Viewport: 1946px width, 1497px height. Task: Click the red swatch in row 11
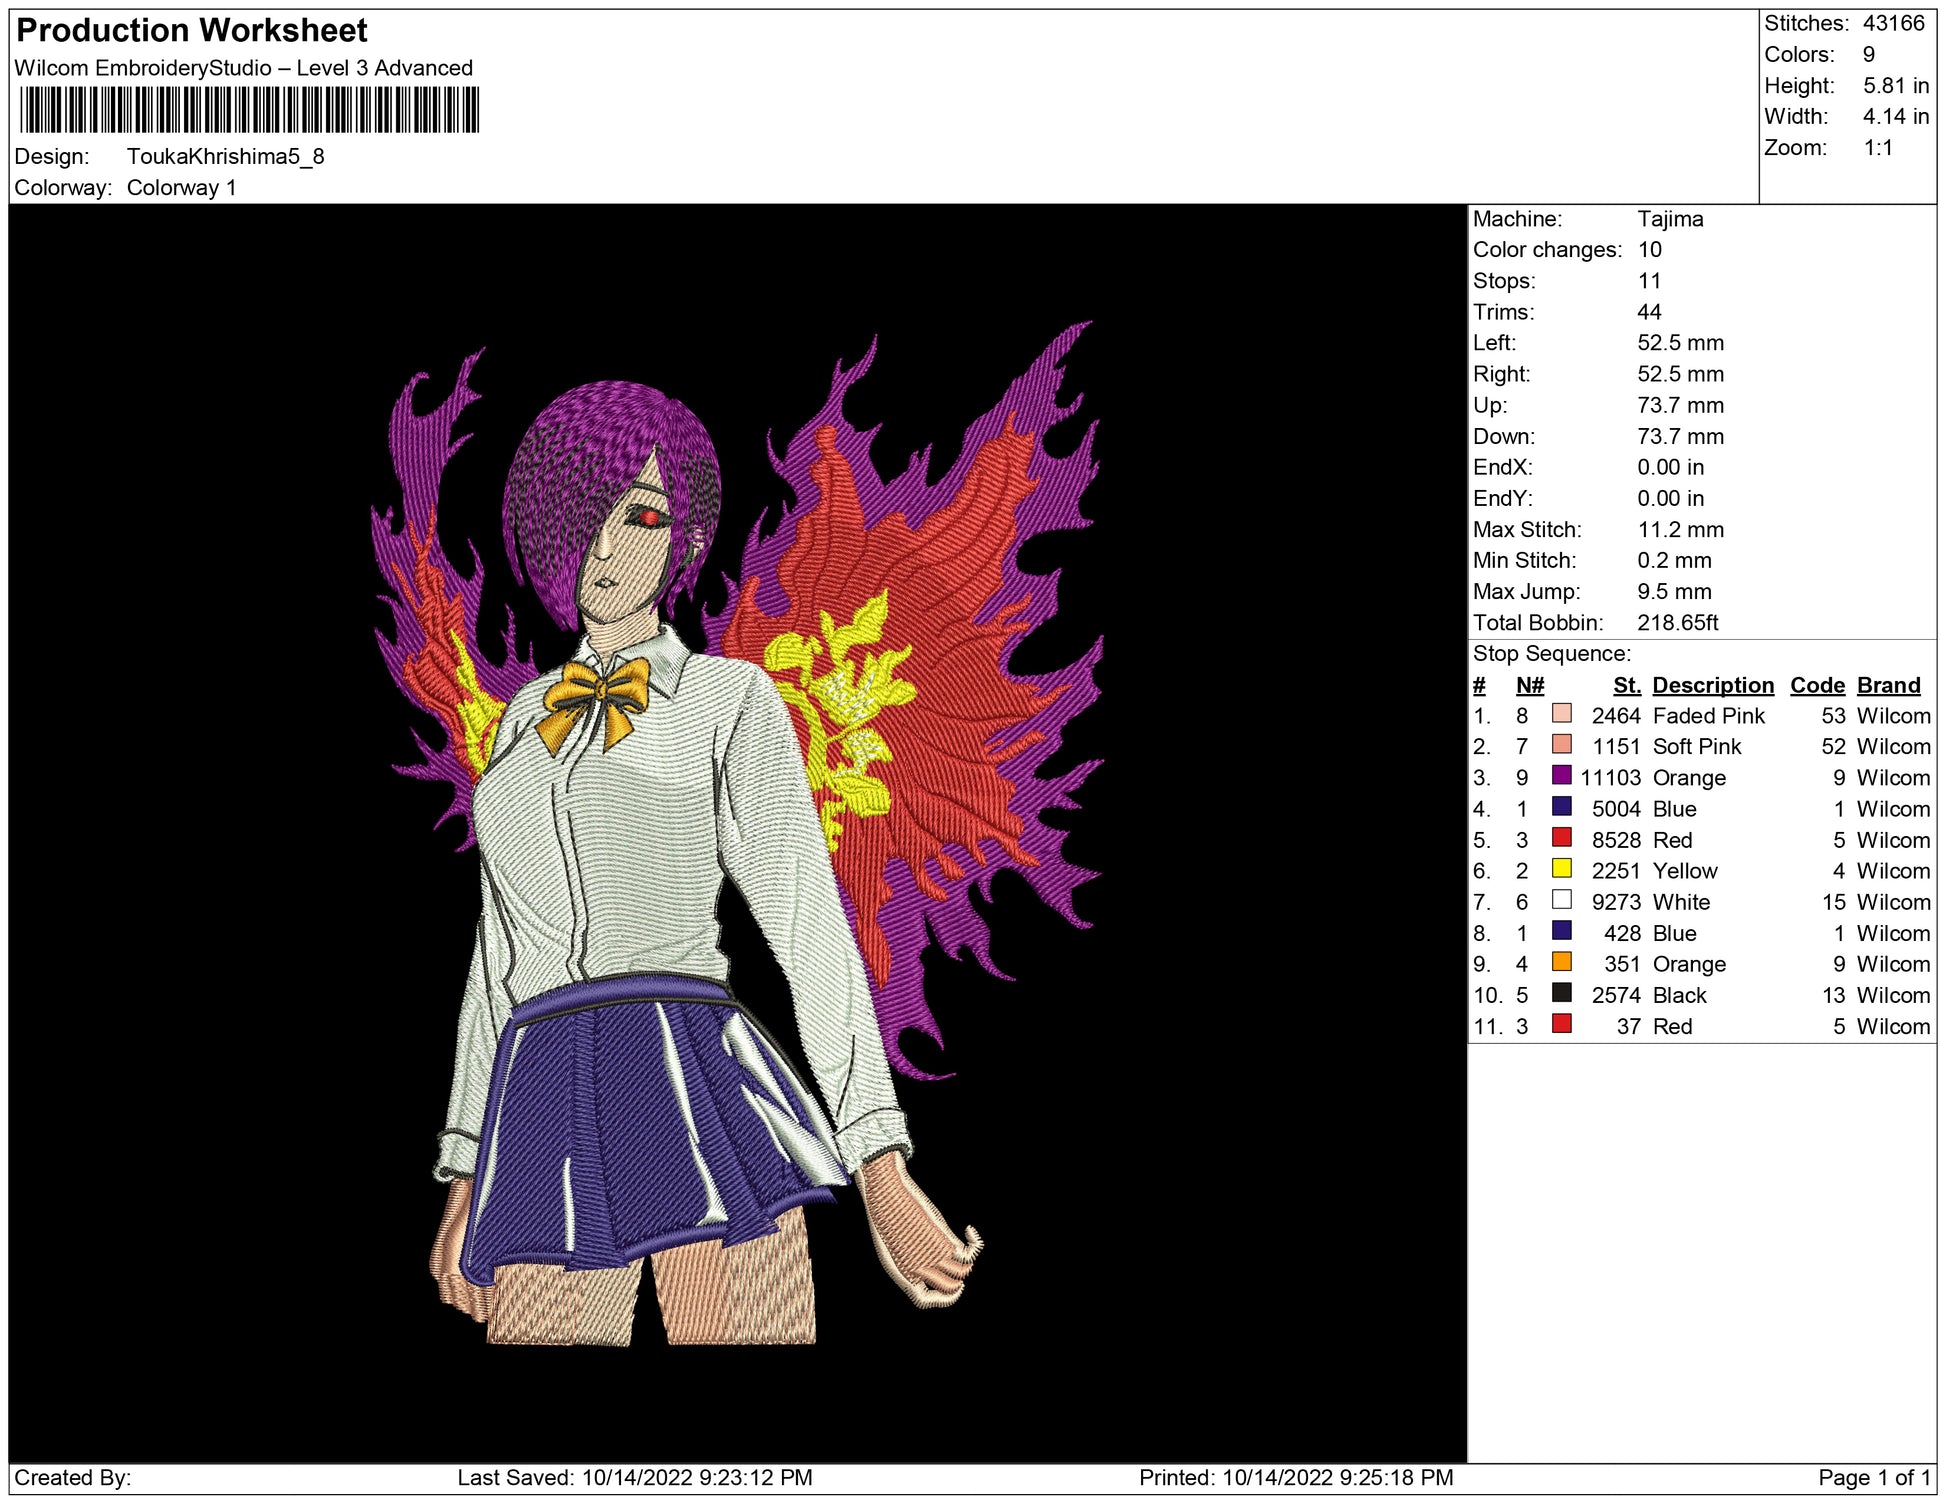(1561, 1024)
